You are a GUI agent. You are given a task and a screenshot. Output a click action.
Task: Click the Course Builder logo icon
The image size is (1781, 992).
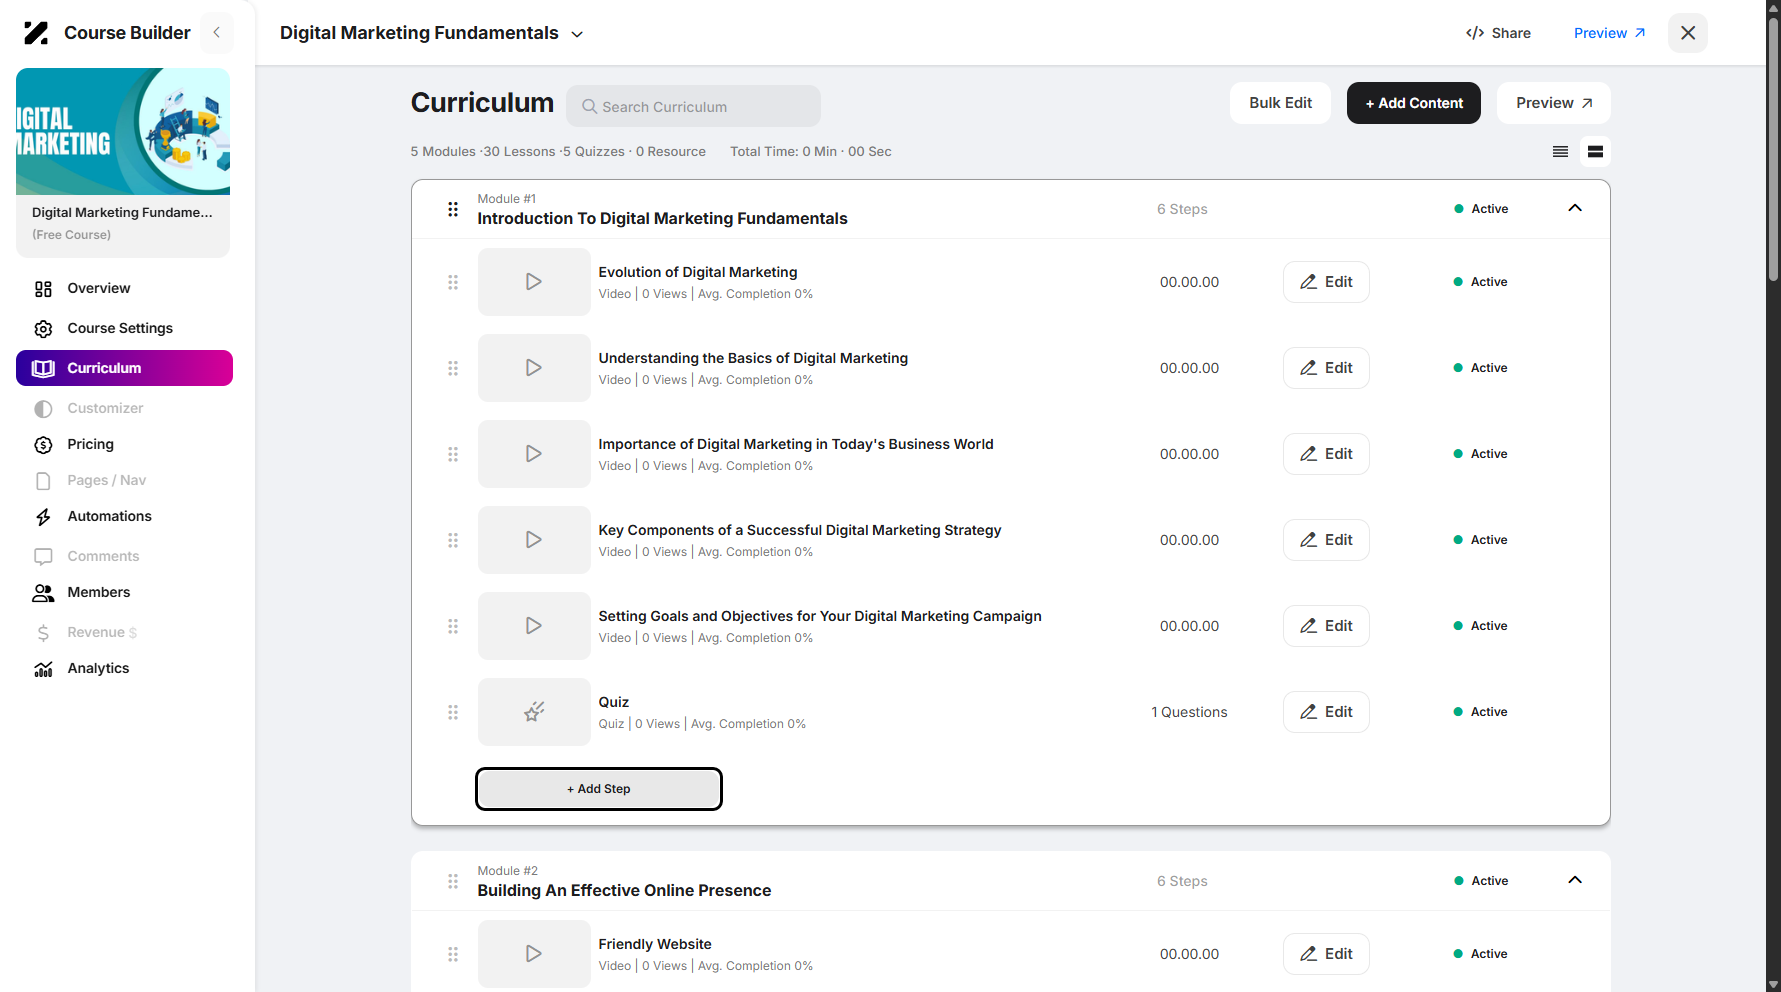tap(36, 33)
